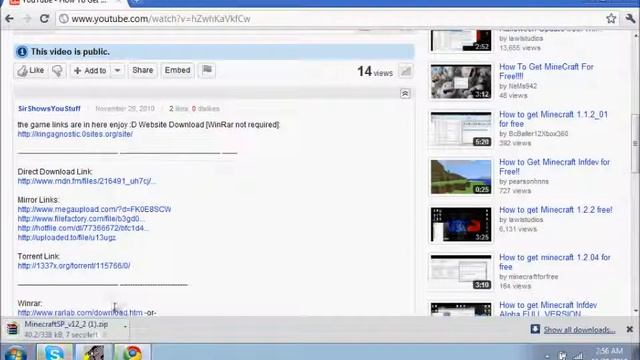The width and height of the screenshot is (640, 360).
Task: Click thumbnail with 3:25 duration
Action: tap(461, 224)
